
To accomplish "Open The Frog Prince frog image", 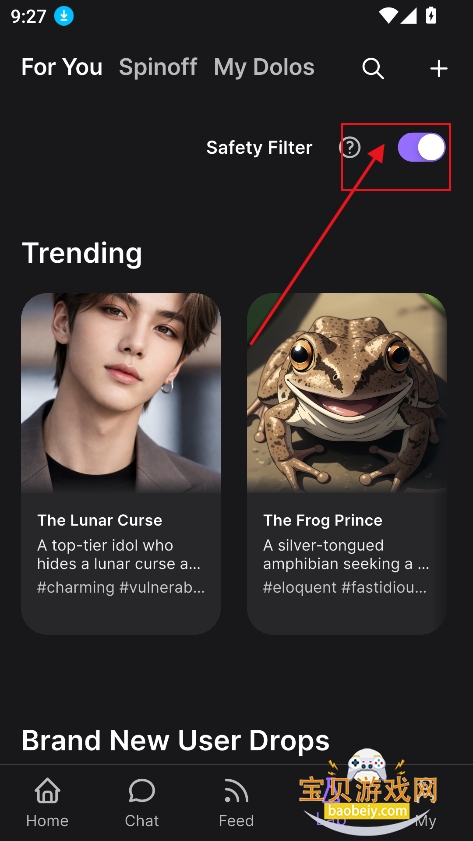I will (x=347, y=393).
